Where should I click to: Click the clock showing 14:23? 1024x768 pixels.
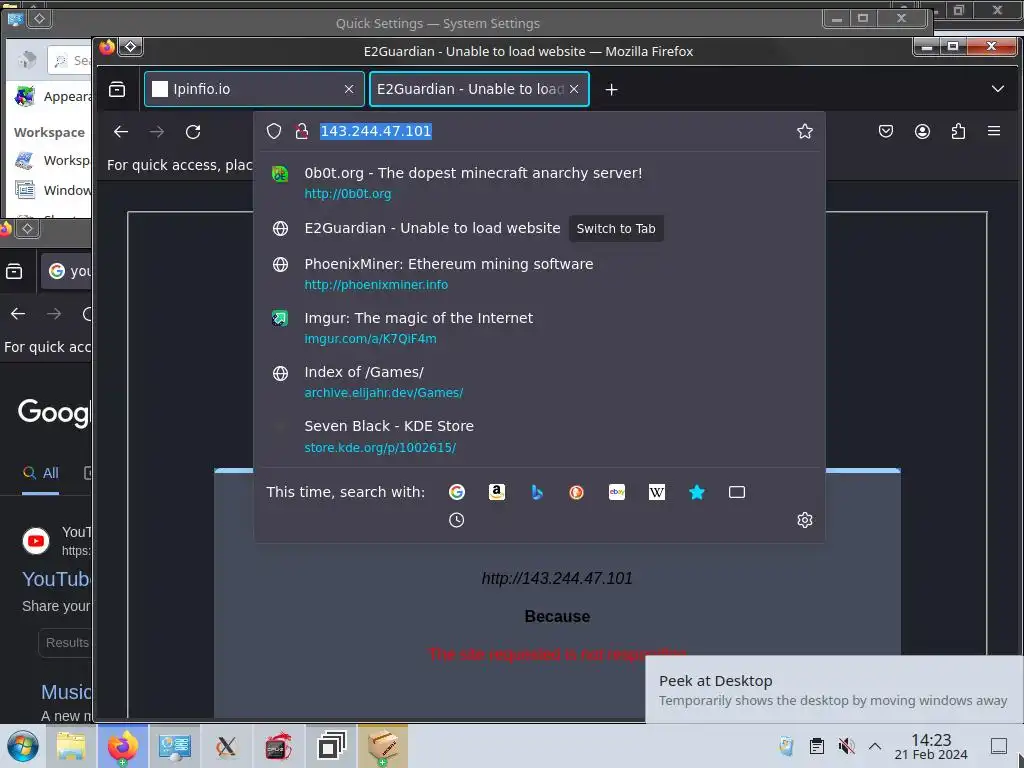pos(931,746)
